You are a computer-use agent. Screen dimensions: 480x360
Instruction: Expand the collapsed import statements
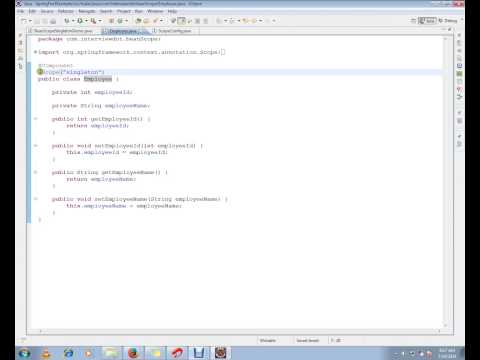tap(35, 52)
